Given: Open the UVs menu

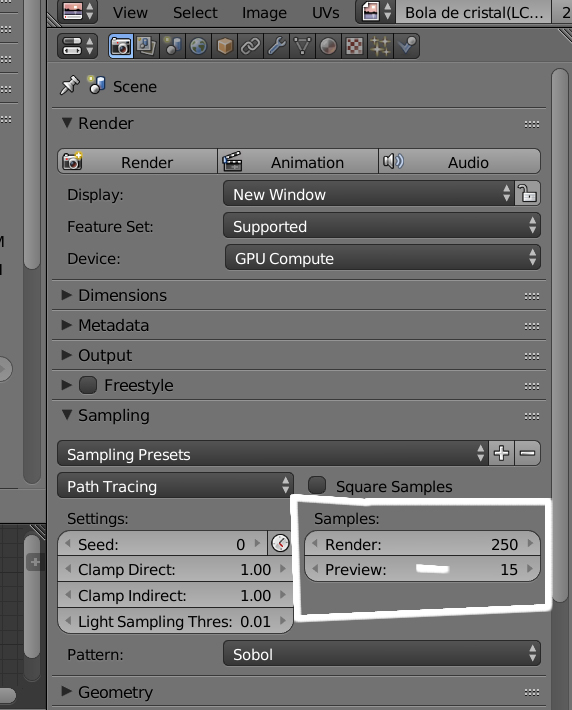Looking at the screenshot, I should pos(325,13).
